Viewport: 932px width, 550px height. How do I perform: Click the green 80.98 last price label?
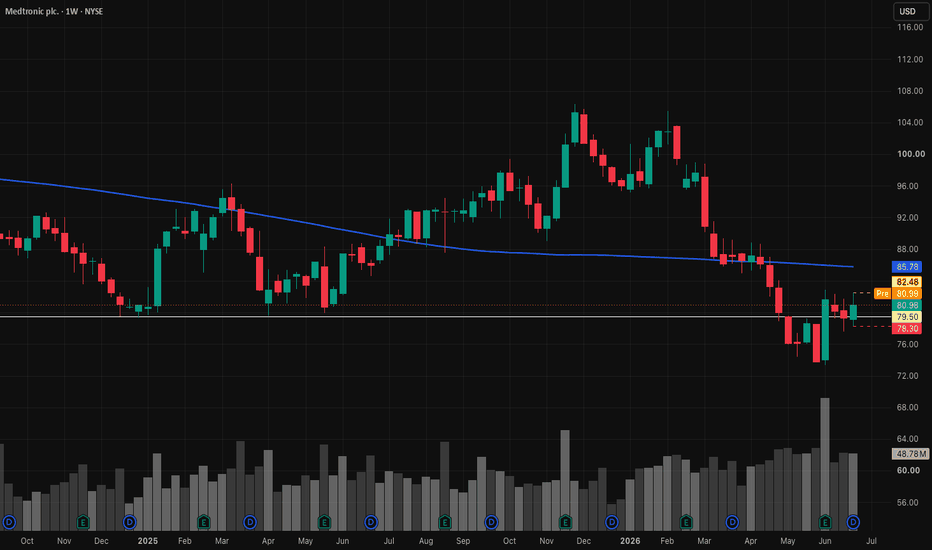coord(907,305)
